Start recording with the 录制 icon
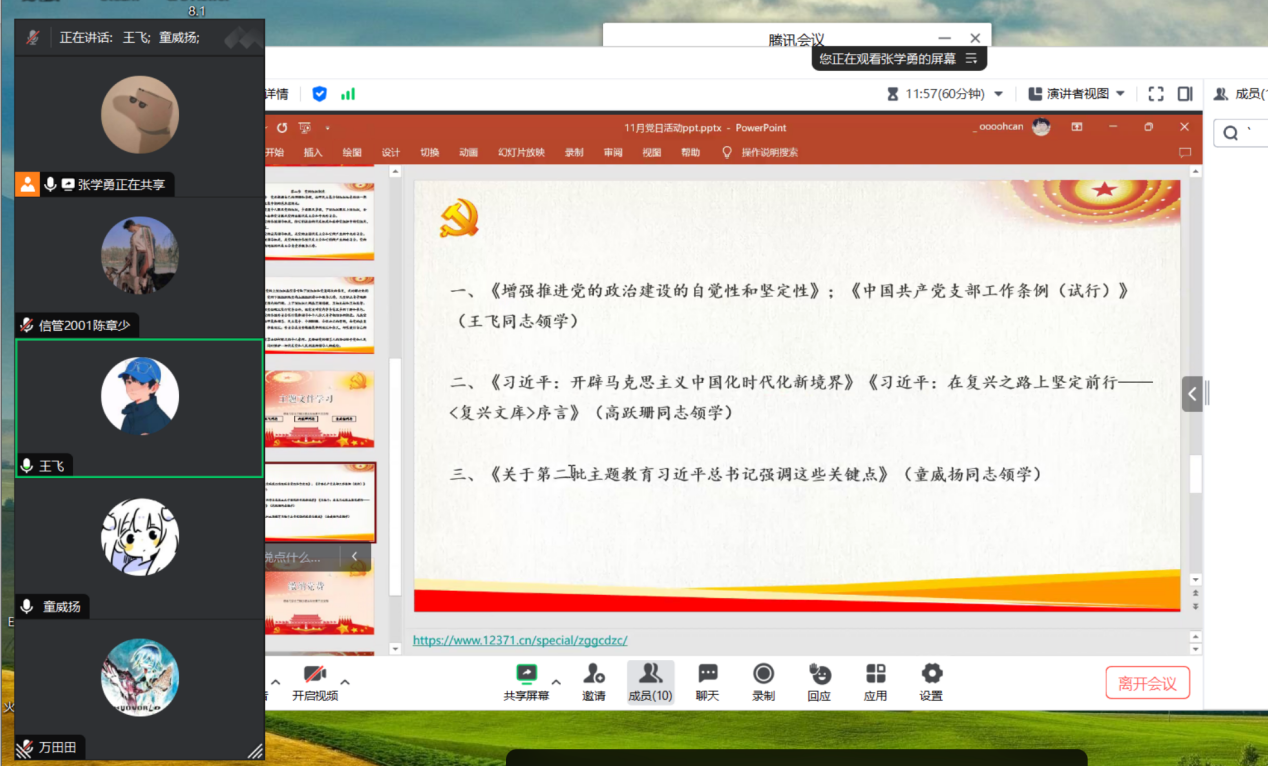 click(x=763, y=681)
